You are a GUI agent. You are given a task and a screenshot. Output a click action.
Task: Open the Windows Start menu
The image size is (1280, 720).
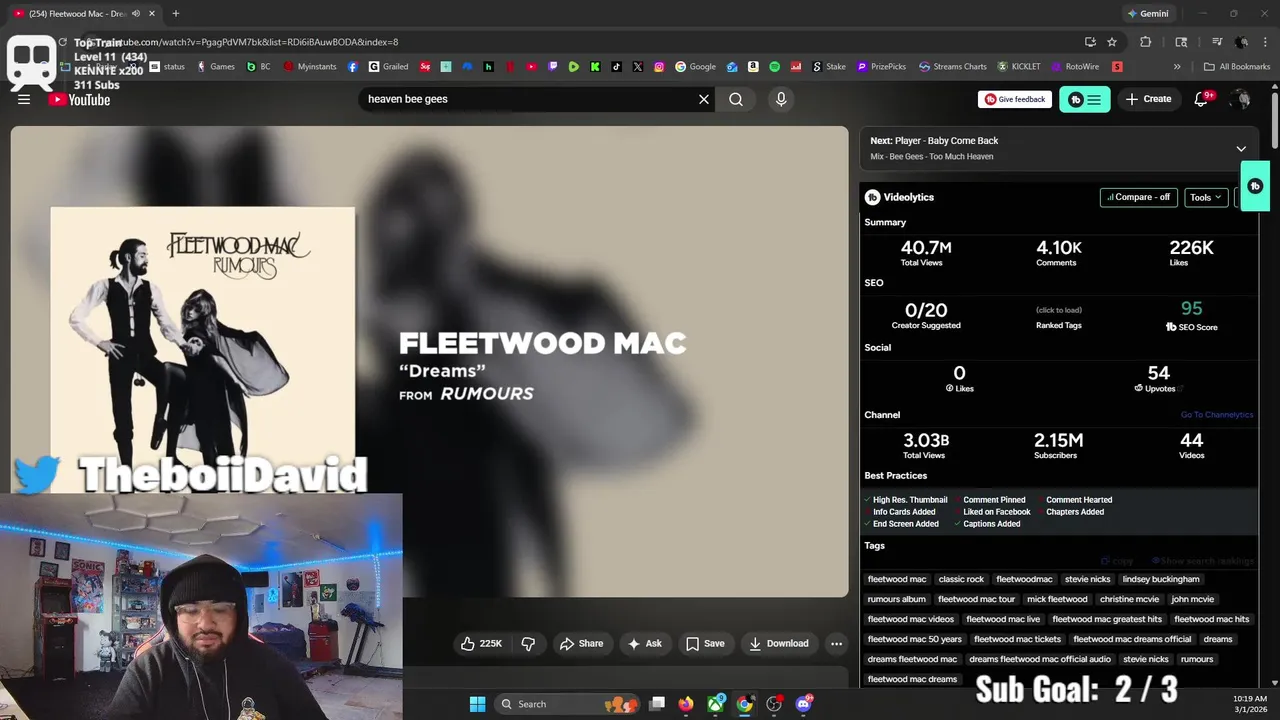click(477, 704)
